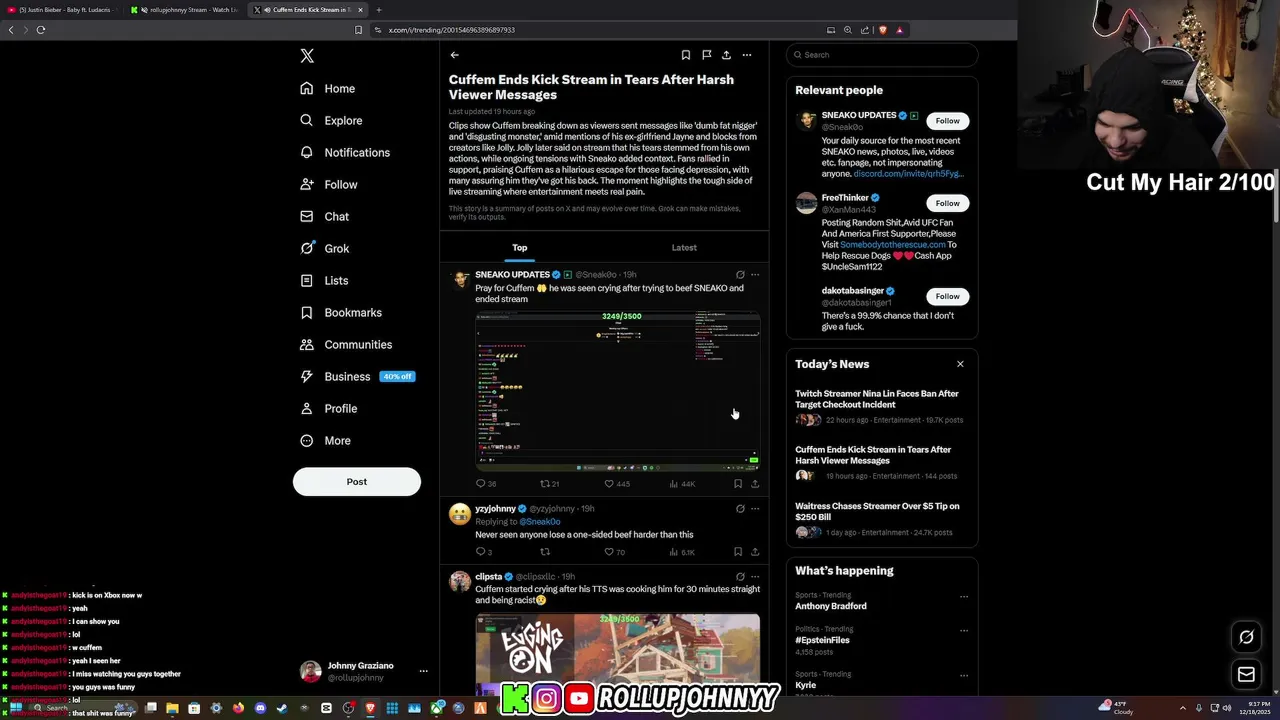Follow dakotabasinger in Relevant people
The width and height of the screenshot is (1280, 720).
(947, 296)
